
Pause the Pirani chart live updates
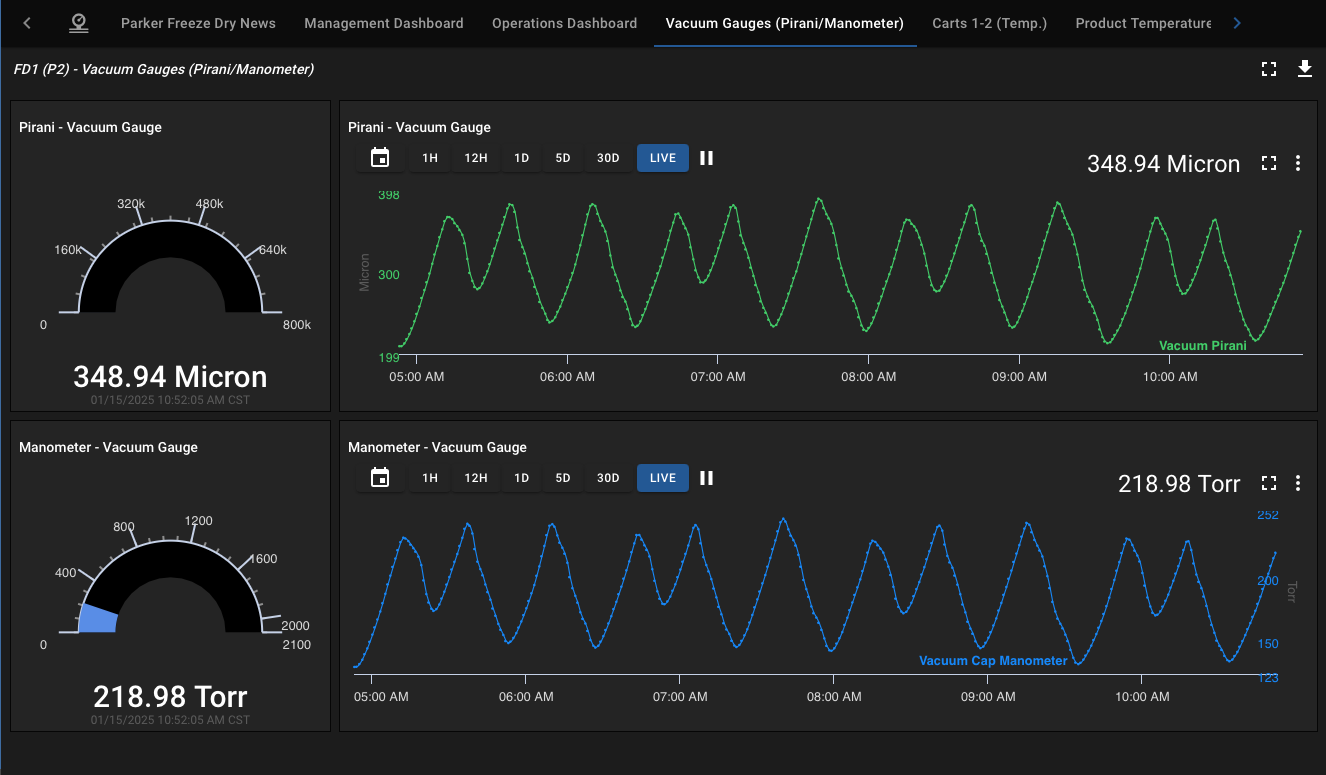(706, 158)
